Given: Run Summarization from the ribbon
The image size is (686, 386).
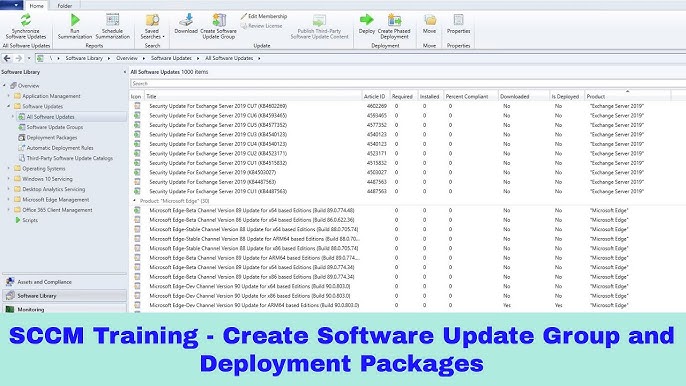Looking at the screenshot, I should [75, 27].
